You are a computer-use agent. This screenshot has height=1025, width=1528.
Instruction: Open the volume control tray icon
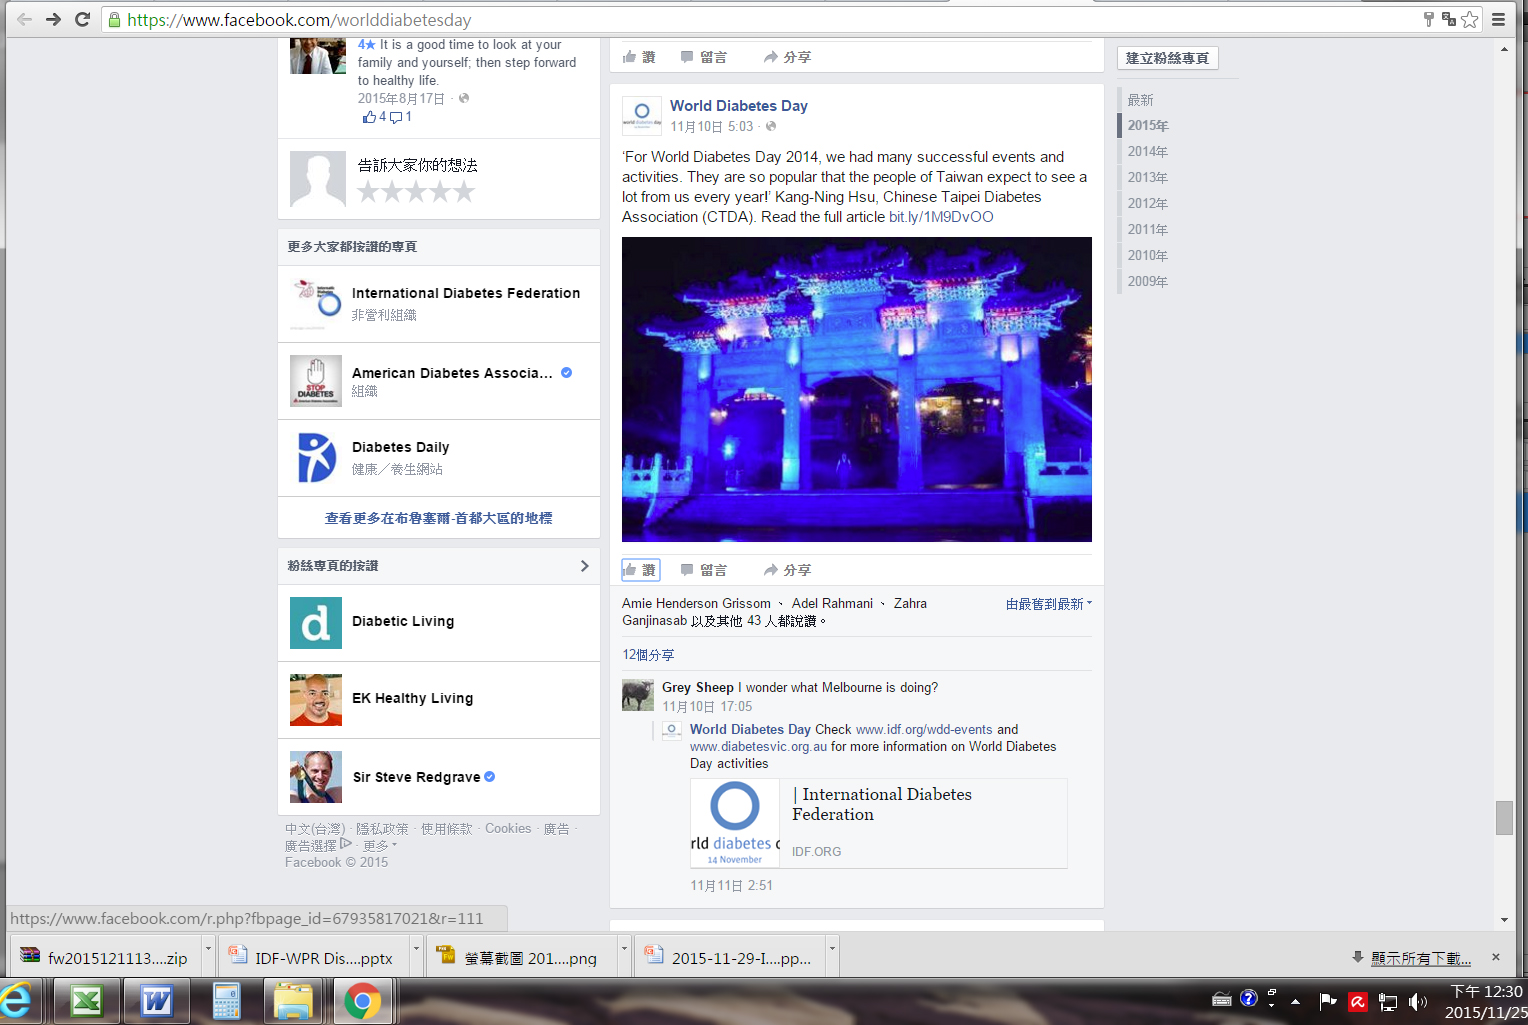point(1418,1001)
